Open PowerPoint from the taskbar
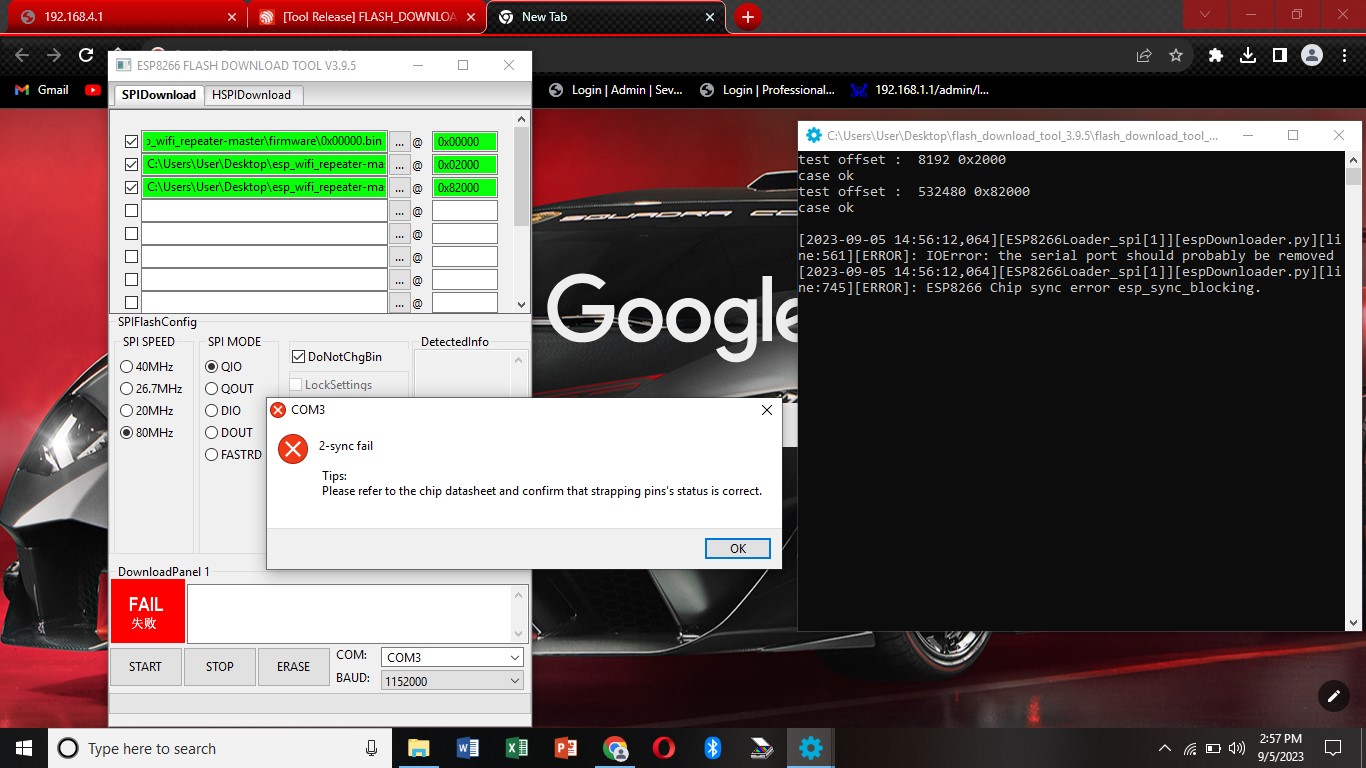The width and height of the screenshot is (1366, 768). click(565, 748)
